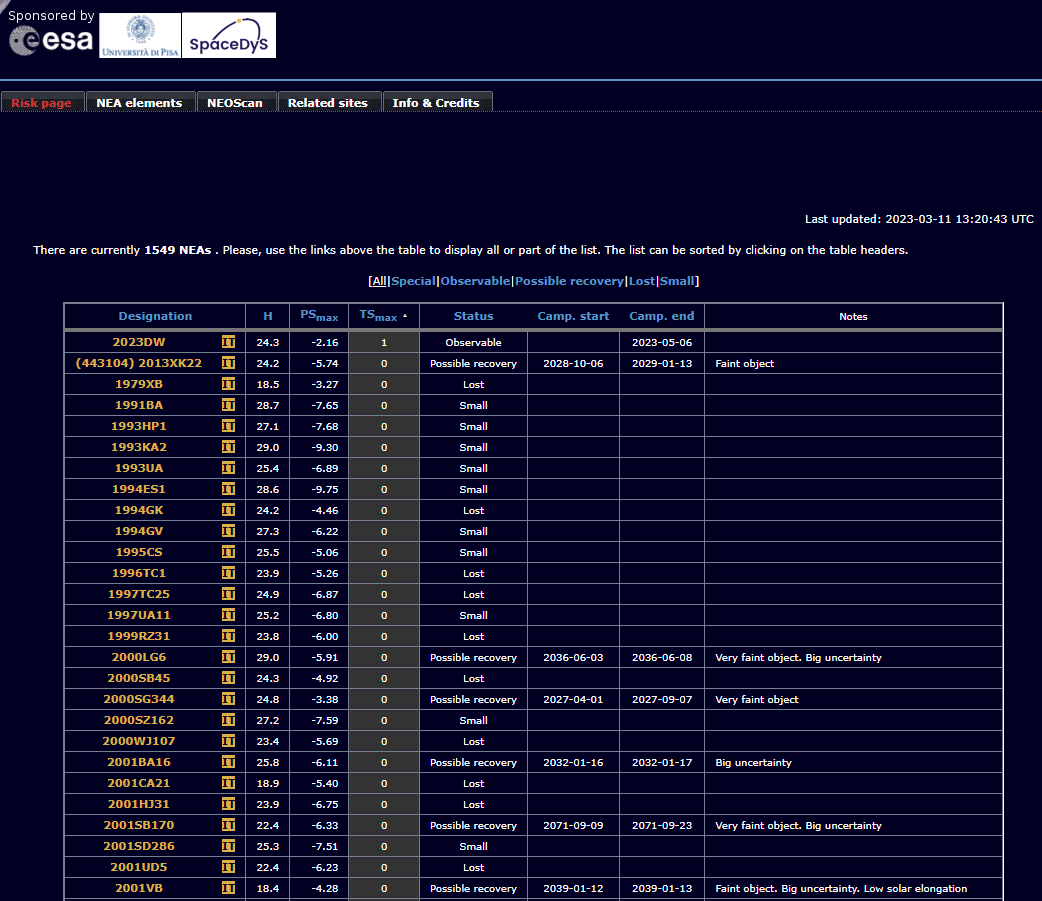
Task: Open impactor table icon for 1997UA11
Action: [229, 615]
